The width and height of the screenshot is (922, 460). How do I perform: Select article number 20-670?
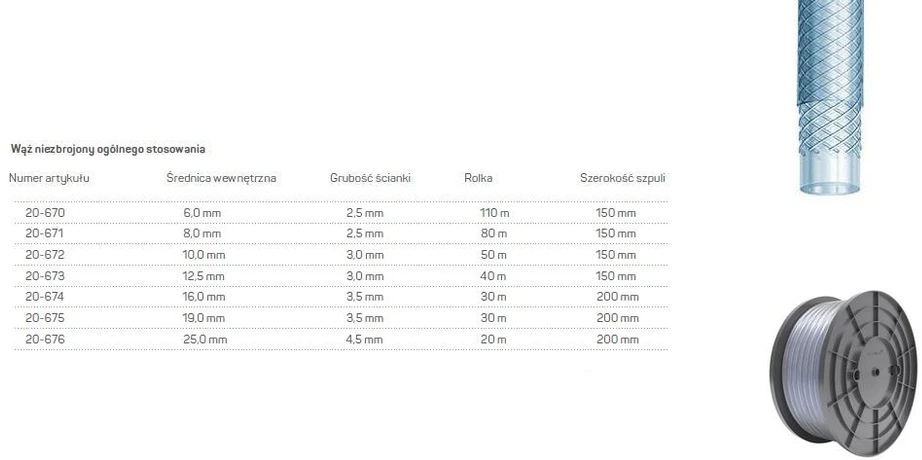[x=45, y=213]
